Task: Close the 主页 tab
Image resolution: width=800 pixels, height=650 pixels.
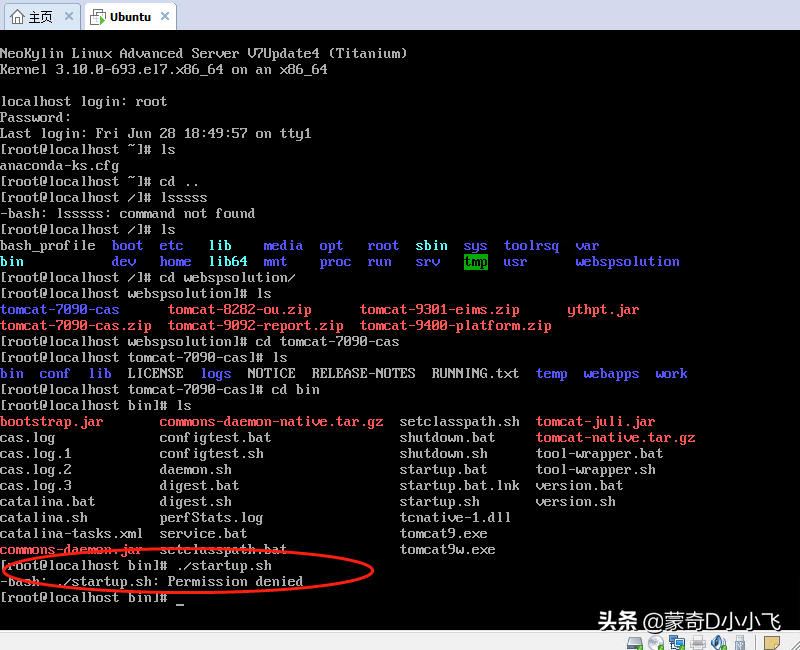Action: point(69,16)
